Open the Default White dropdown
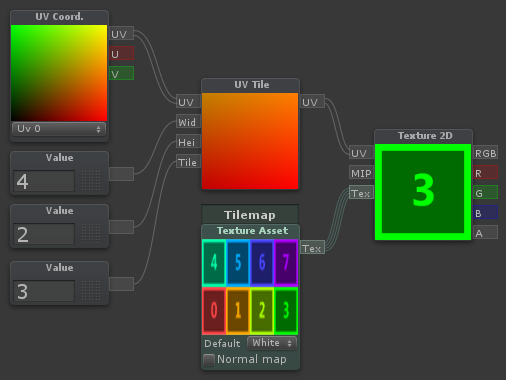The height and width of the screenshot is (380, 506). (x=272, y=343)
